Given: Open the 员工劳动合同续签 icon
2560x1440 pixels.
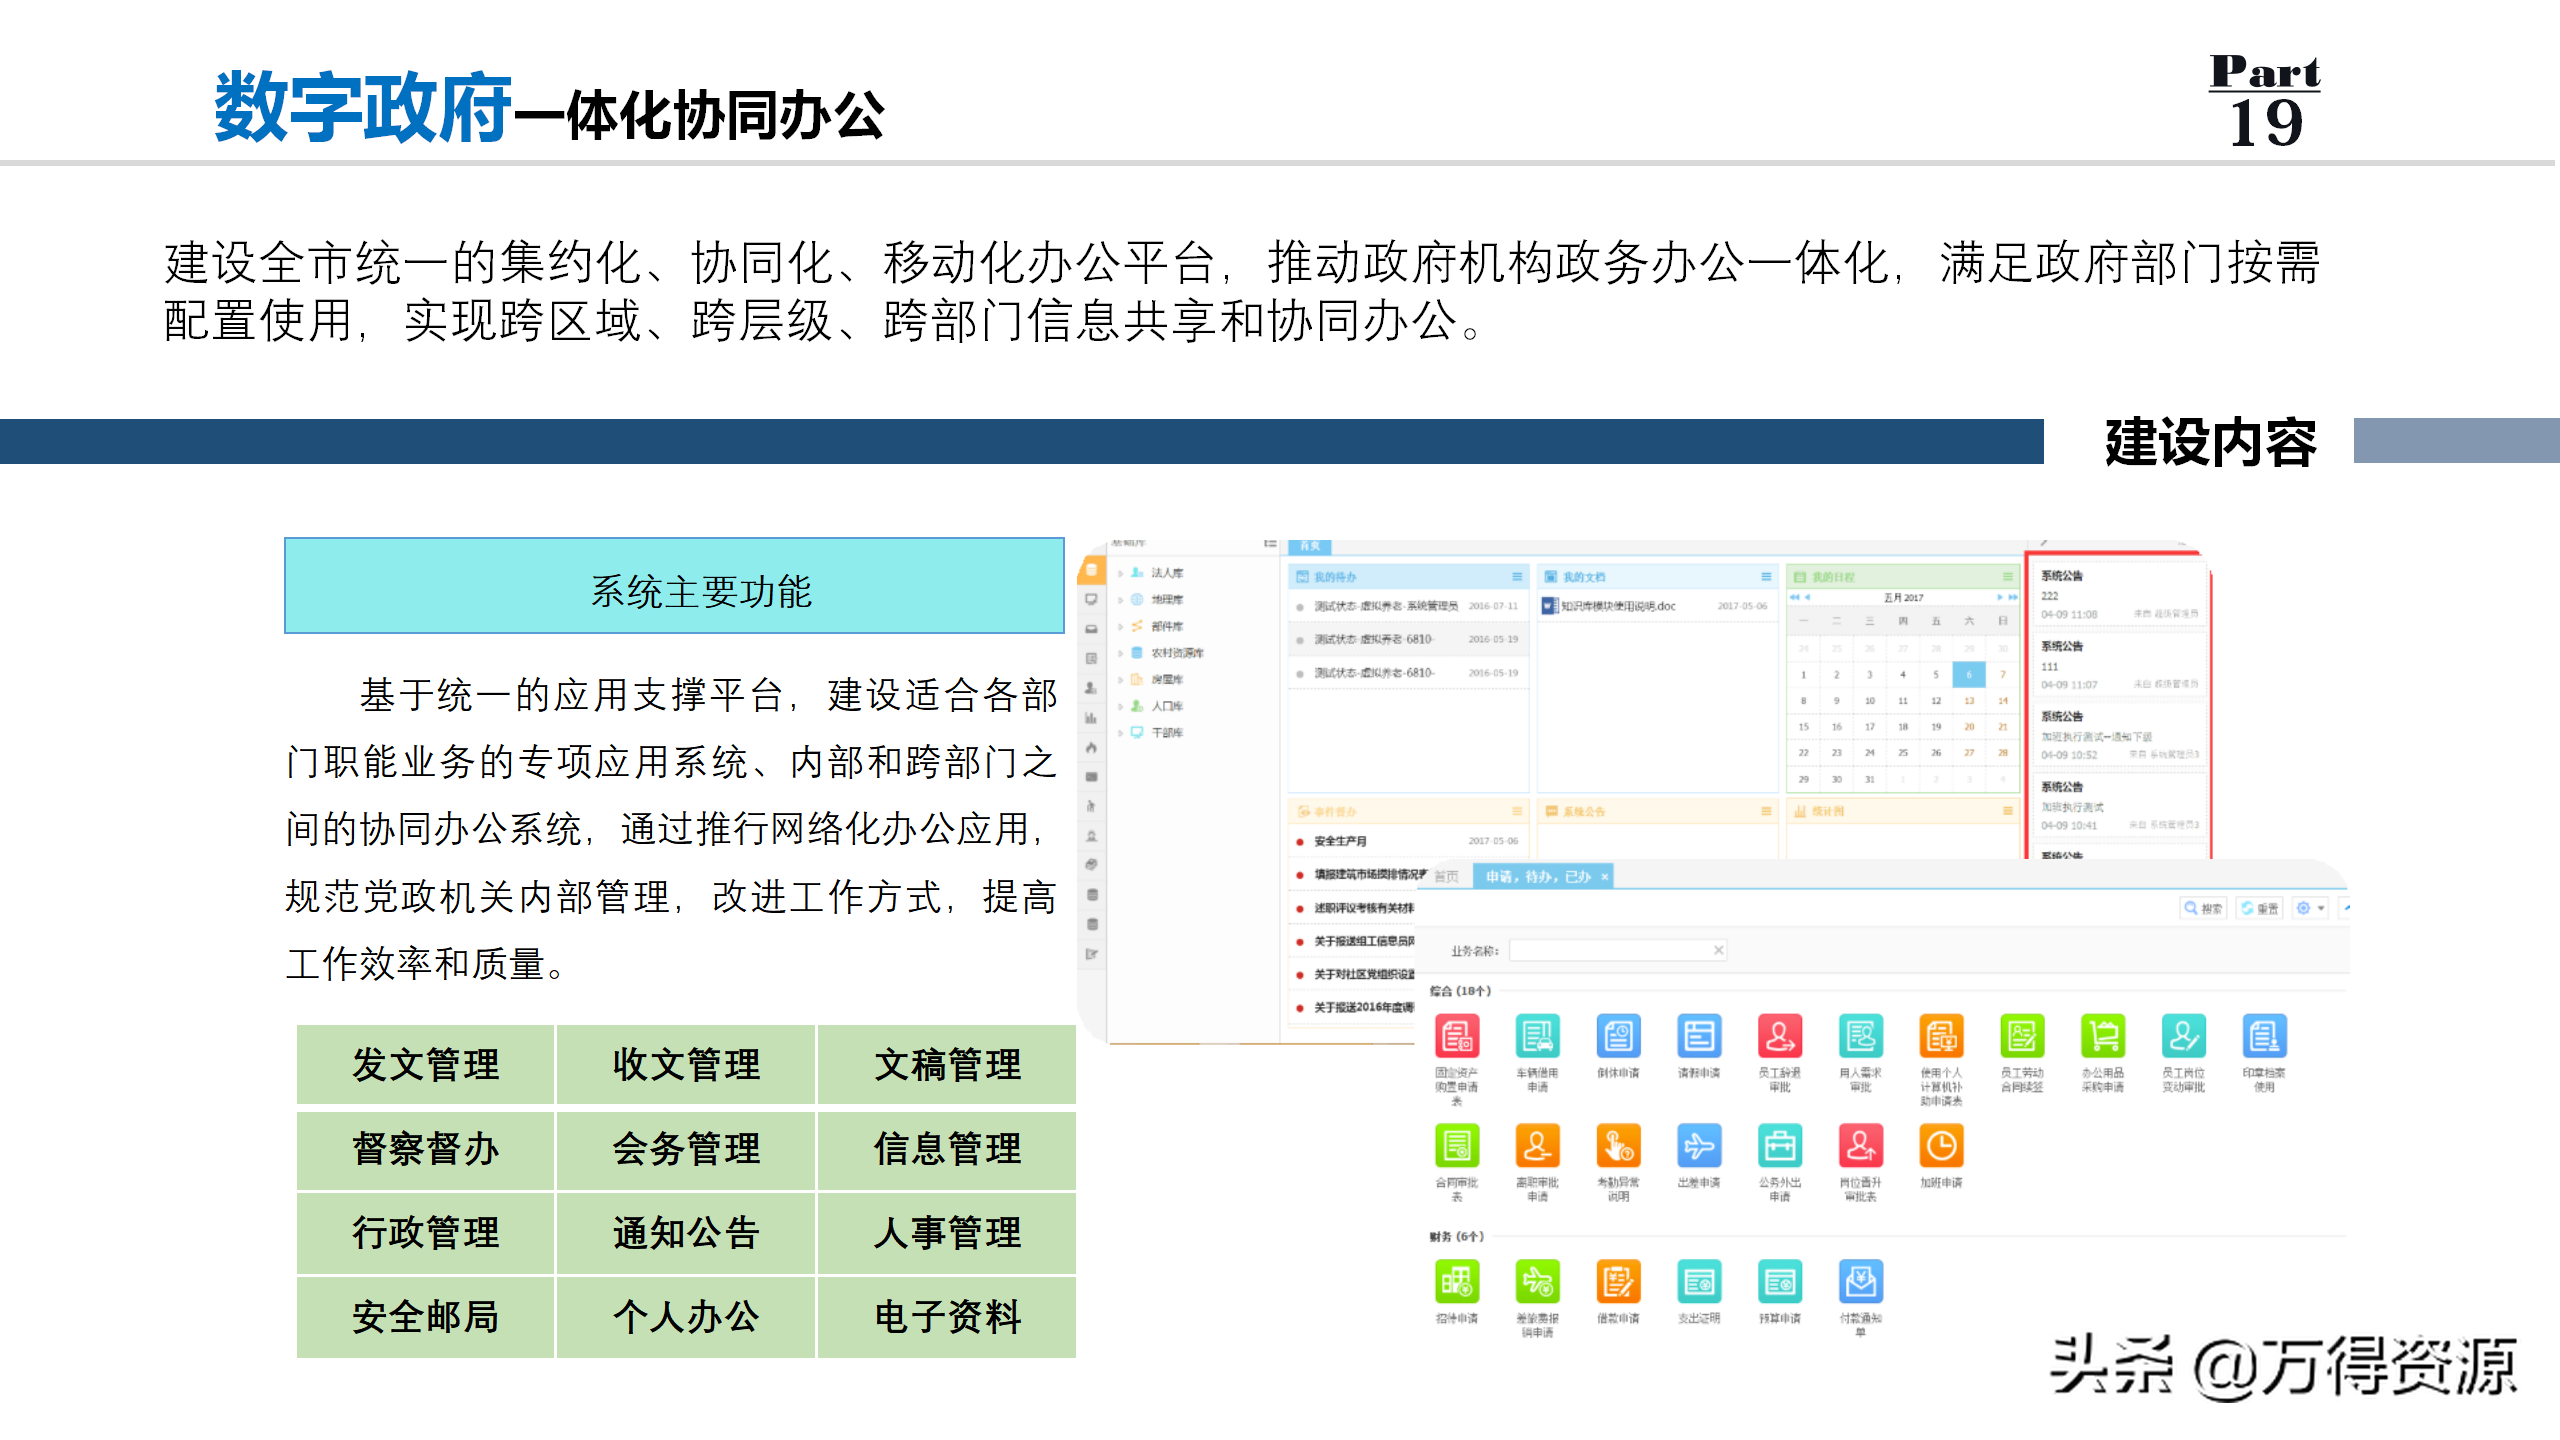Looking at the screenshot, I should point(2022,1036).
